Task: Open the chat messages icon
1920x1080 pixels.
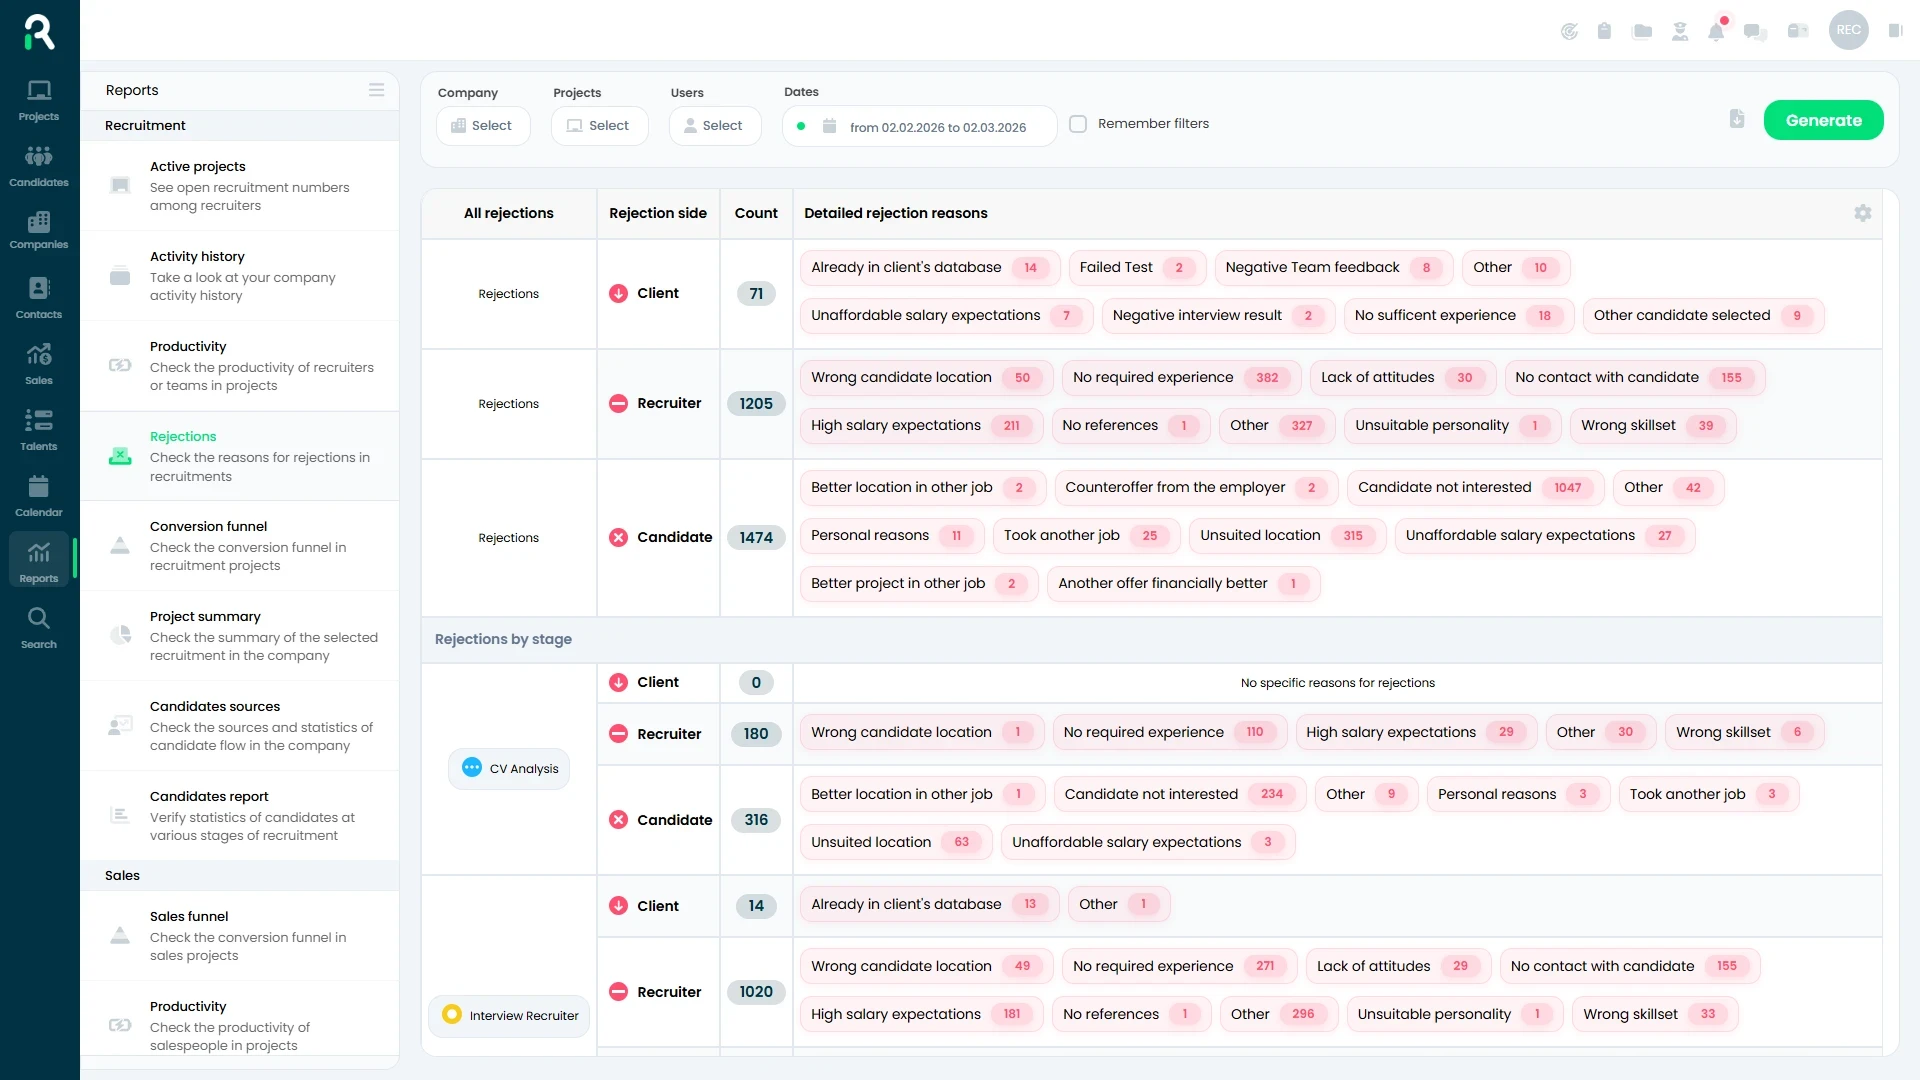Action: tap(1755, 31)
